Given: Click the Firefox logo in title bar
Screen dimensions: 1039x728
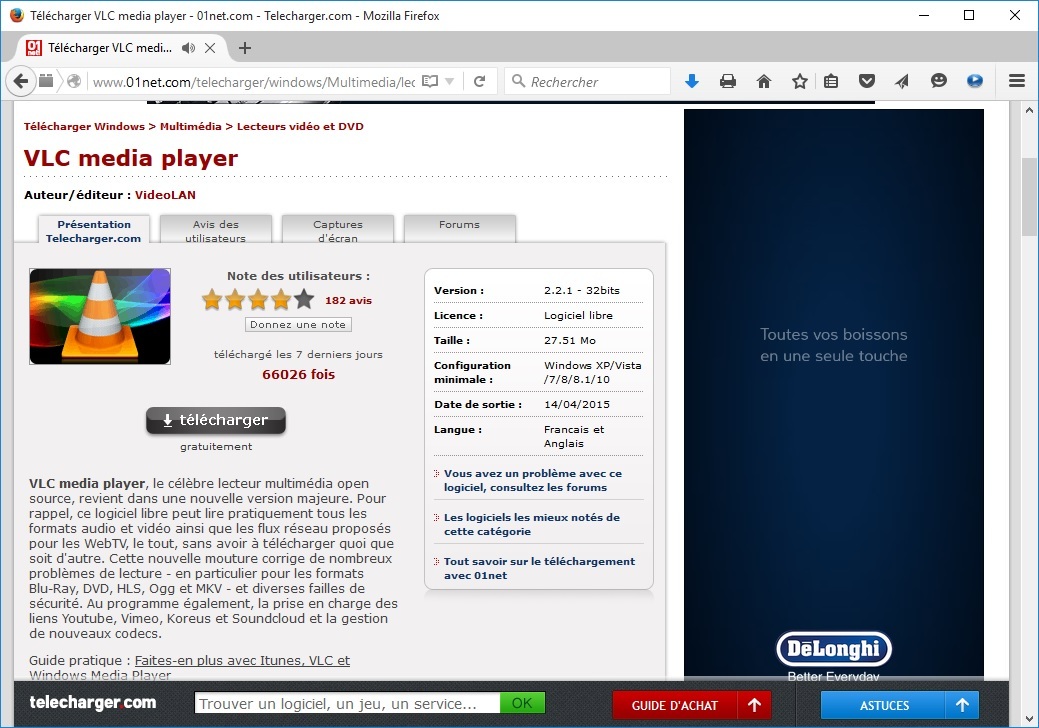Looking at the screenshot, I should (17, 15).
